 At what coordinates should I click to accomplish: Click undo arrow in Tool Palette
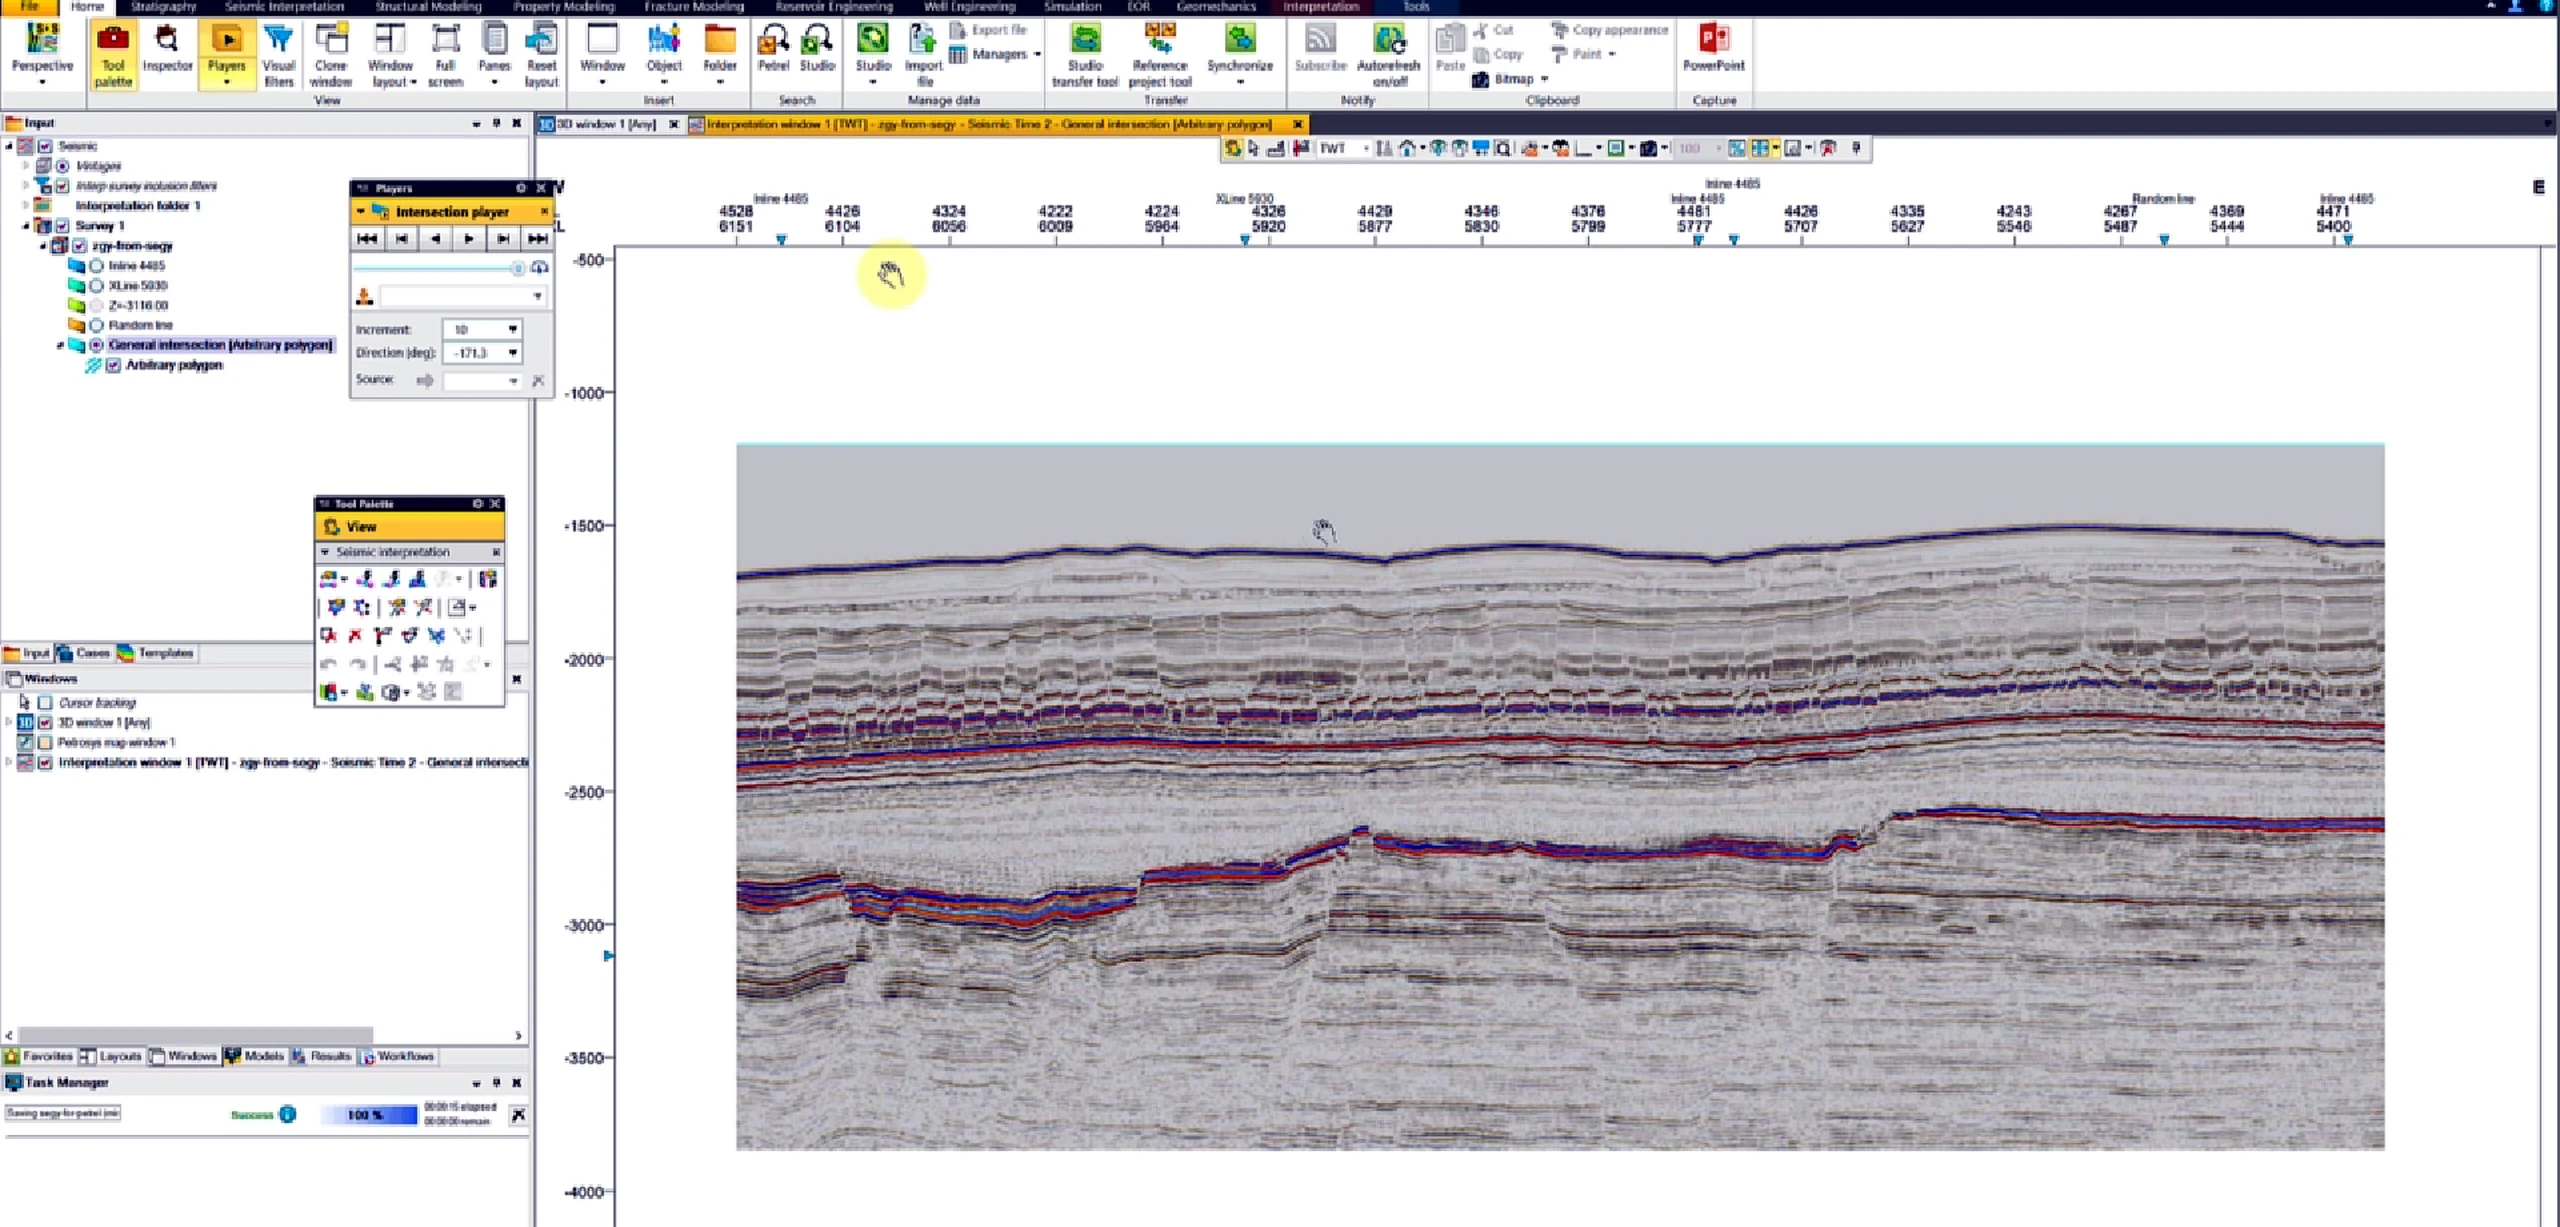[328, 664]
